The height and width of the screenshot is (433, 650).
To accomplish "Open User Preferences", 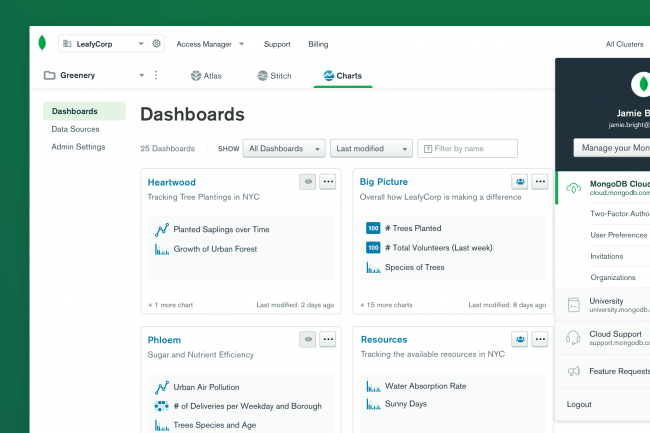I will 618,235.
